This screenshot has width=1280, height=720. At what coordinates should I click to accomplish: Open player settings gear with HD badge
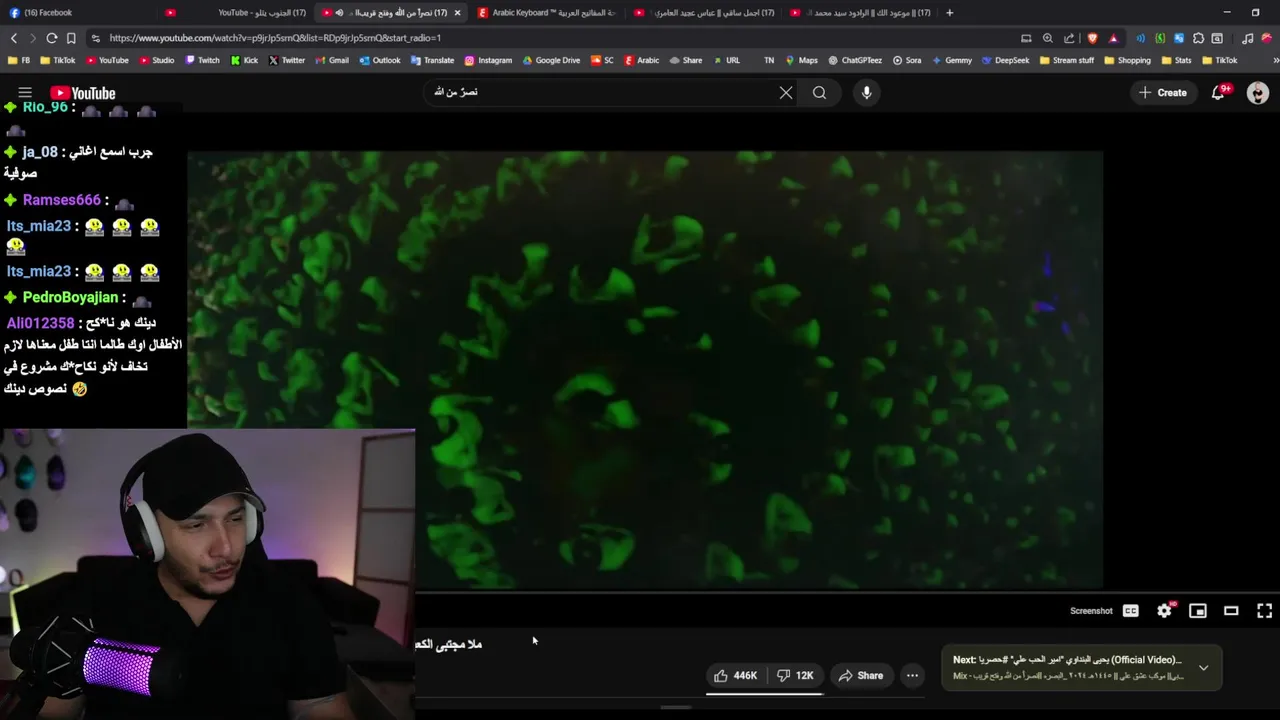pos(1165,611)
